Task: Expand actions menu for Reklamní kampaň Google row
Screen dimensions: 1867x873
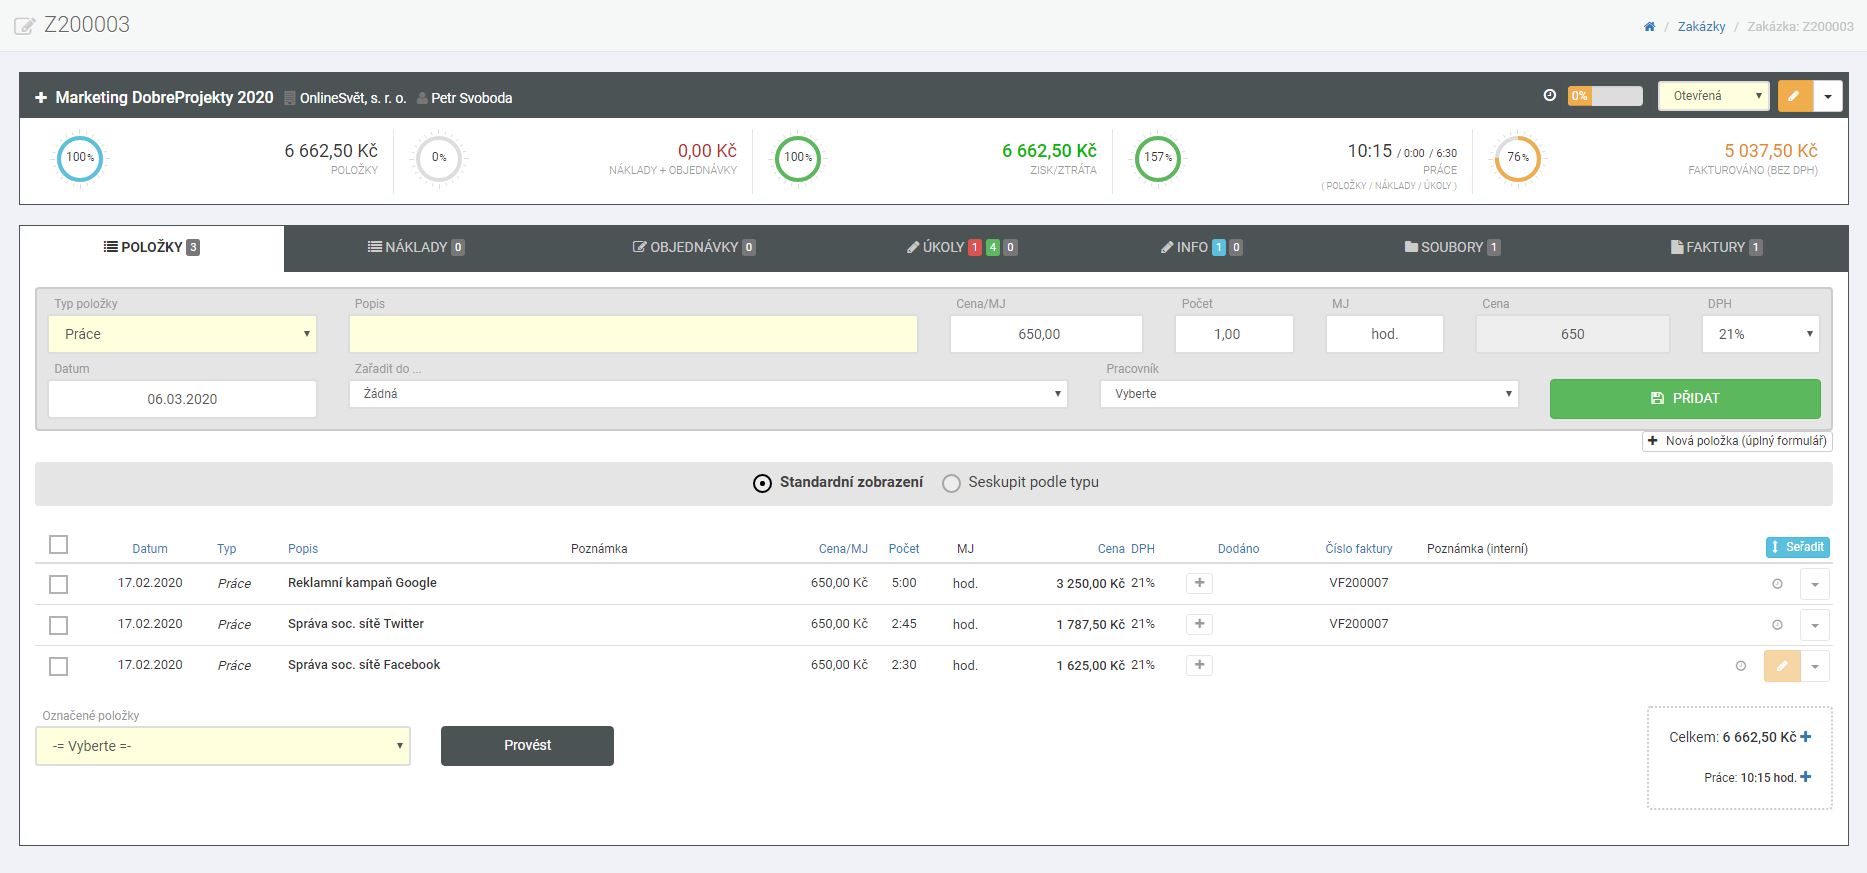Action: (1815, 584)
